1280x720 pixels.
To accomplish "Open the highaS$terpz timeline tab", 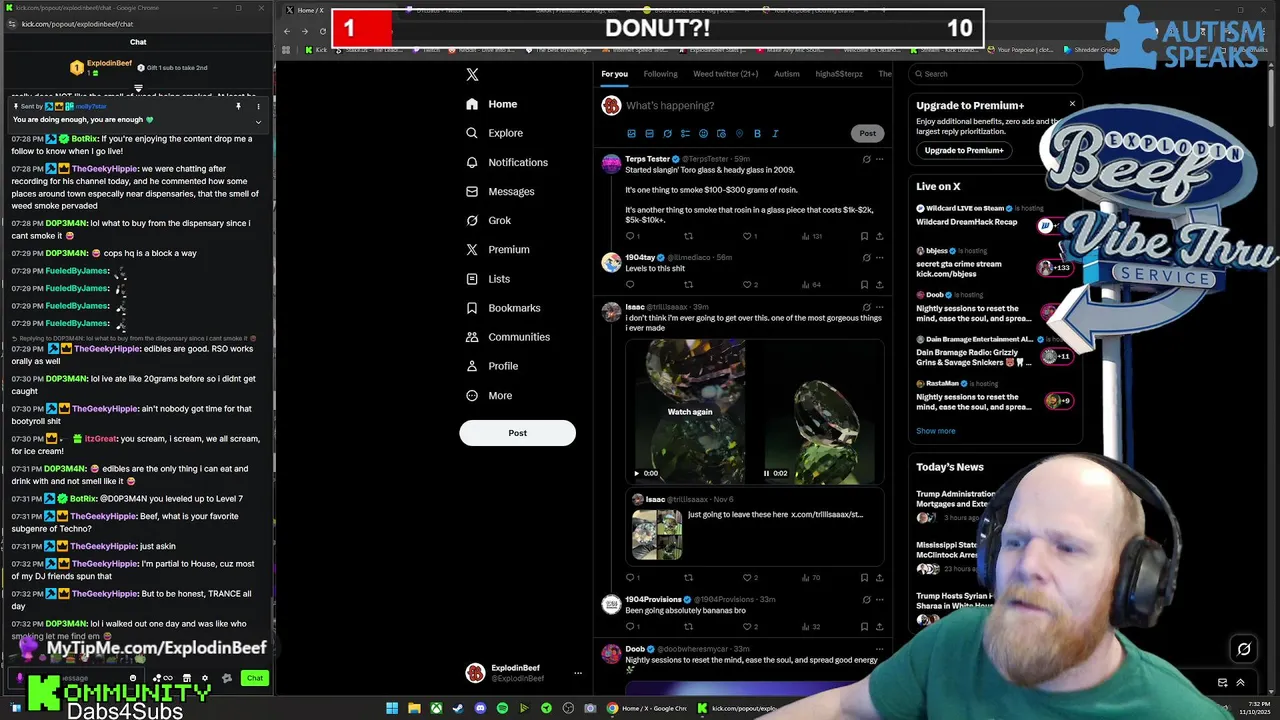I will pos(839,74).
